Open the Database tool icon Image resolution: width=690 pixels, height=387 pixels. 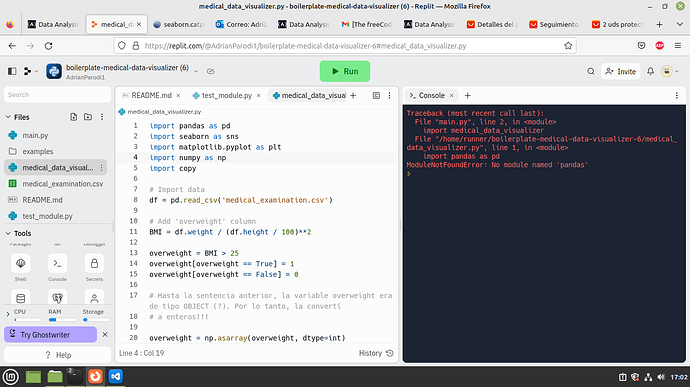coord(21,298)
